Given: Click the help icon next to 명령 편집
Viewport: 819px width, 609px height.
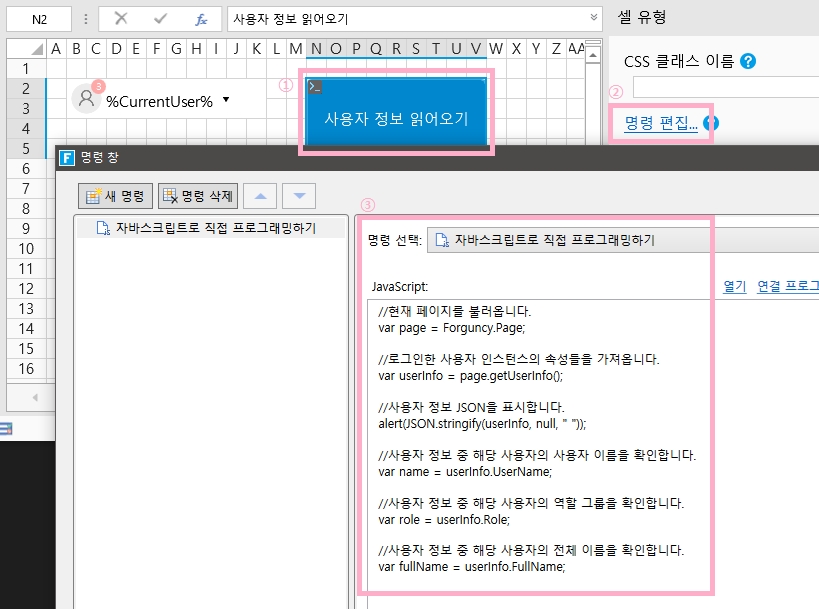Looking at the screenshot, I should coord(711,124).
